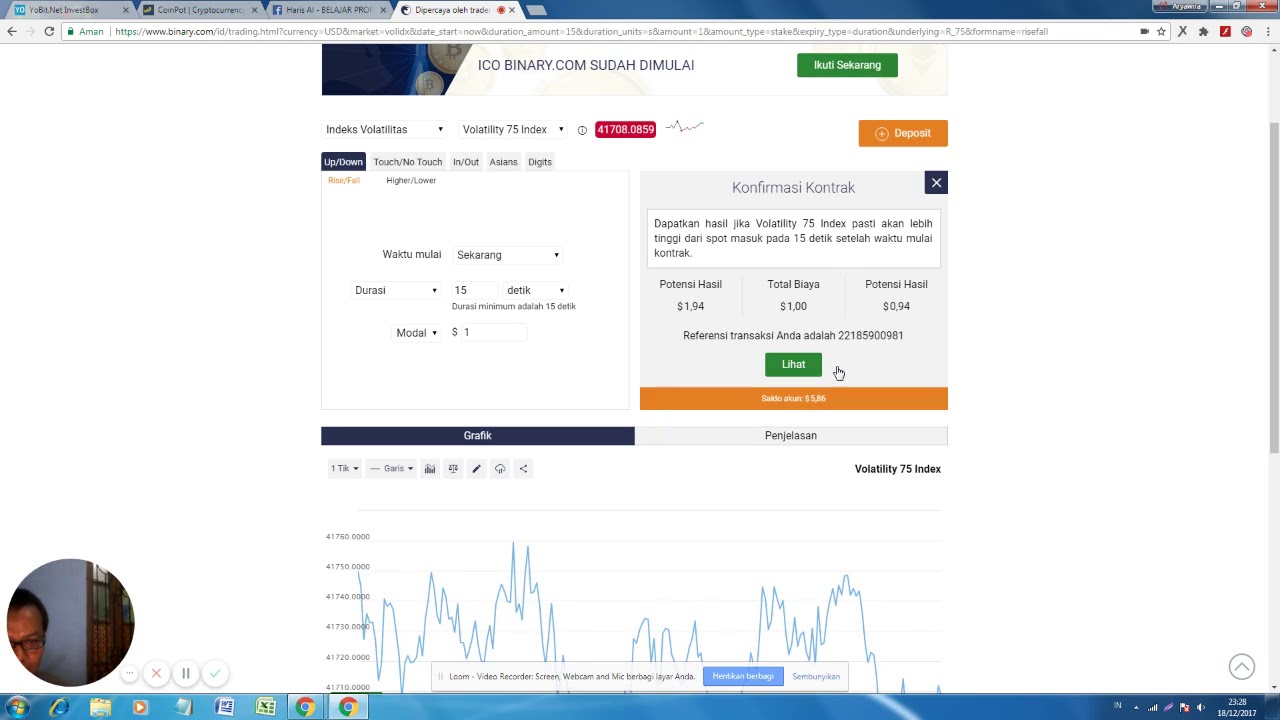Open the chart indicators icon

[430, 468]
